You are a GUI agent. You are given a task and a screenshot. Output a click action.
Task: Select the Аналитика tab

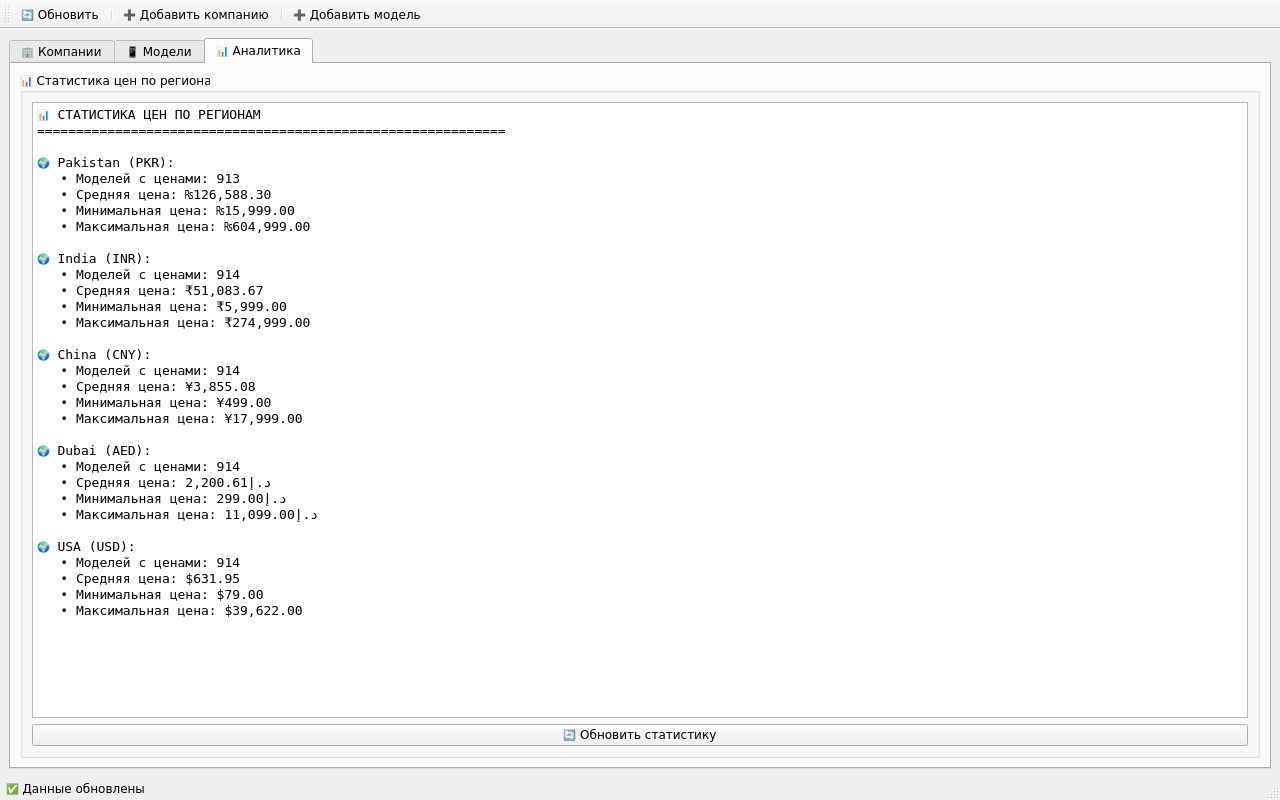258,51
